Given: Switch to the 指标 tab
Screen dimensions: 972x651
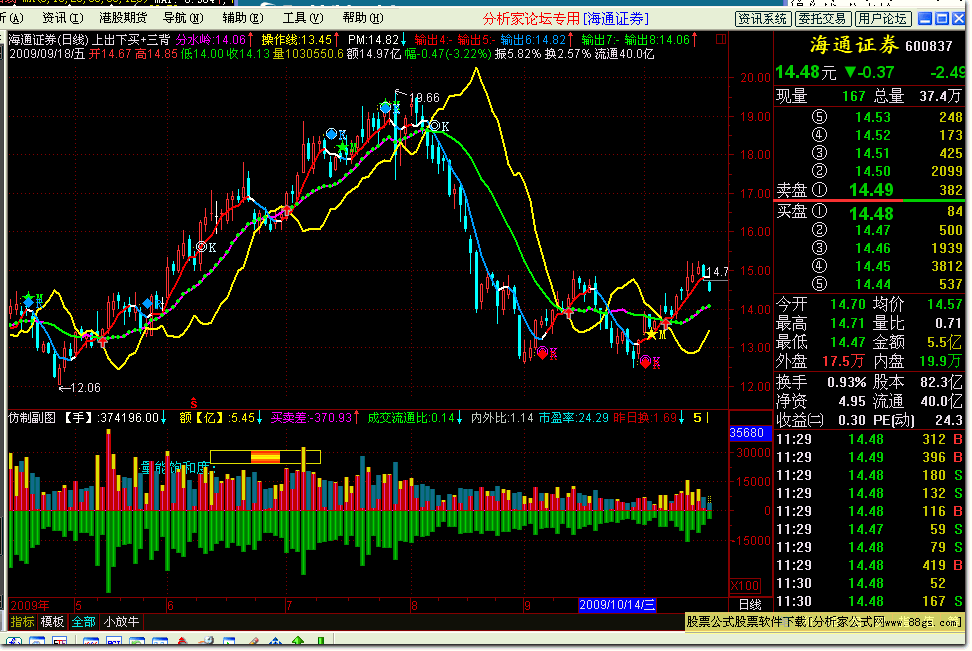Looking at the screenshot, I should (22, 621).
